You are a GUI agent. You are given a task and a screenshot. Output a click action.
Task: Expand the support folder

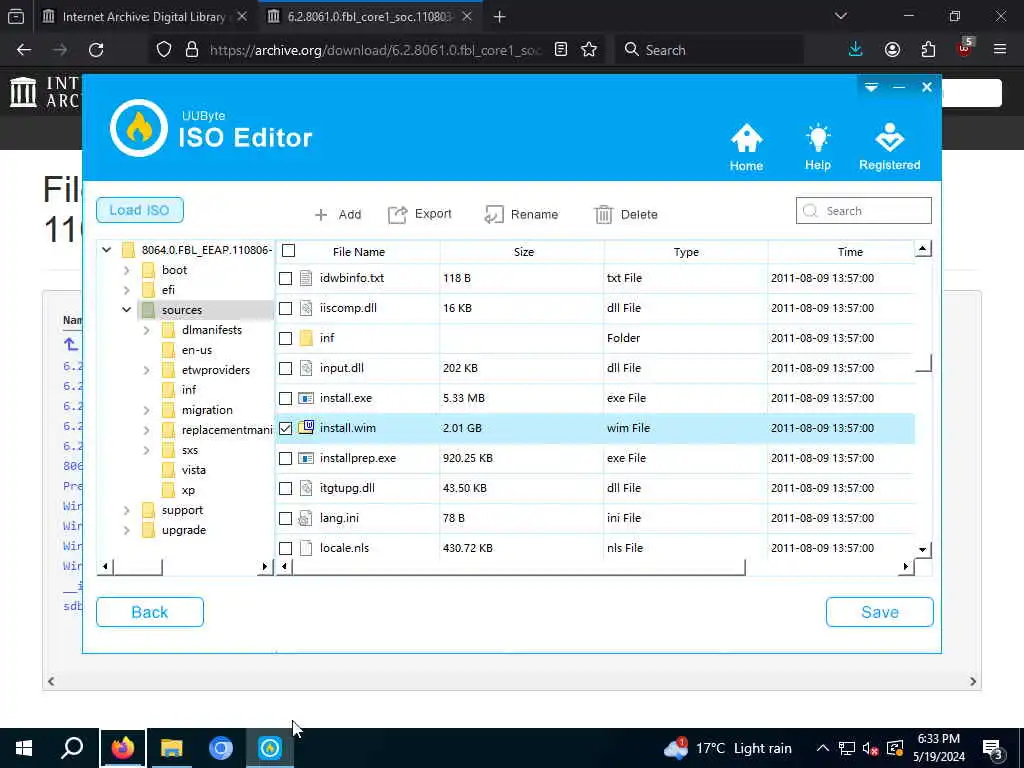[x=127, y=510]
